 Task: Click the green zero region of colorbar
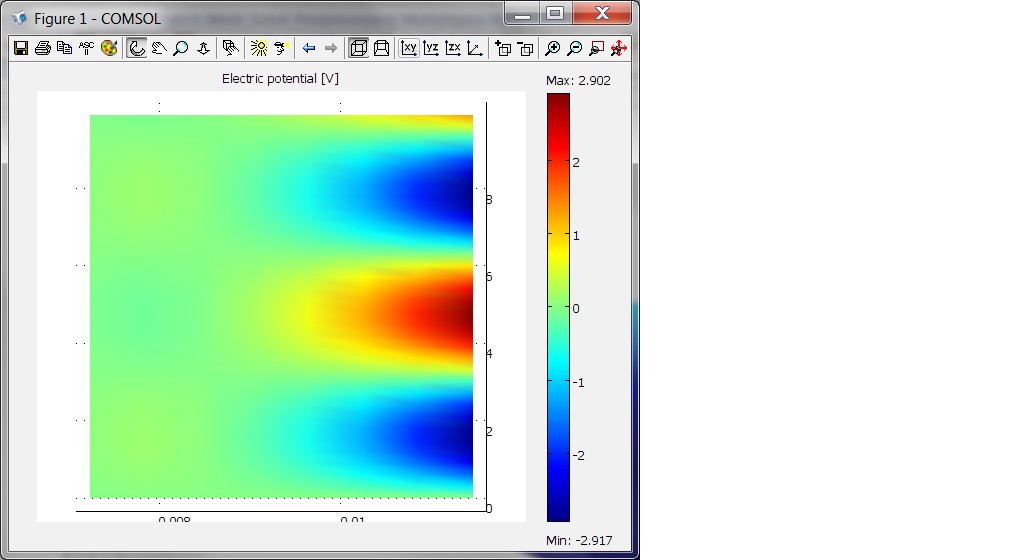tap(558, 307)
